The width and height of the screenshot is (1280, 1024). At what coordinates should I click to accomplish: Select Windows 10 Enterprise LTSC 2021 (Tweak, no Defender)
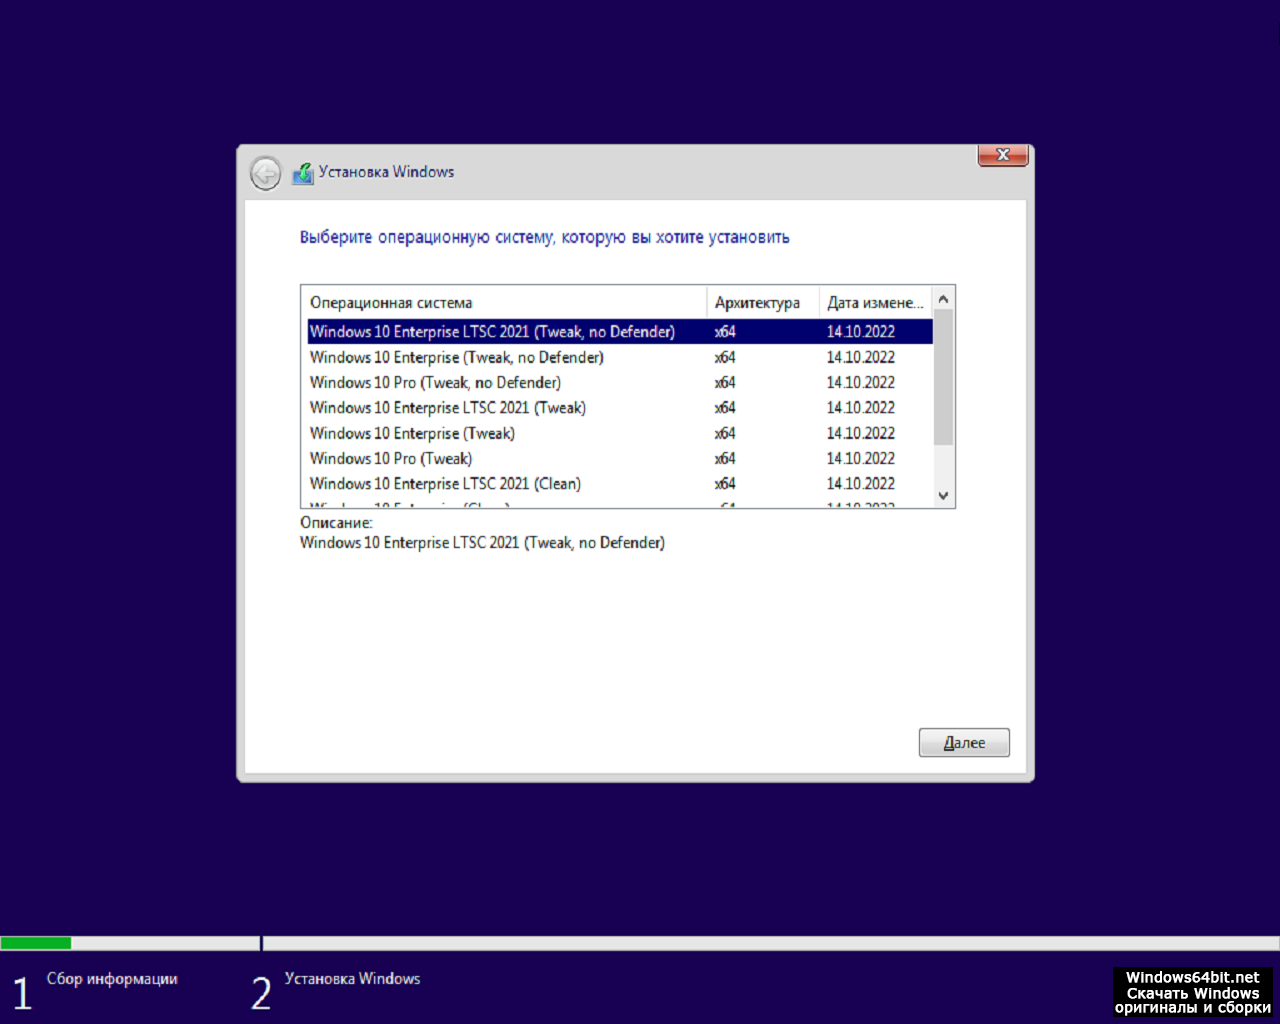tap(492, 332)
